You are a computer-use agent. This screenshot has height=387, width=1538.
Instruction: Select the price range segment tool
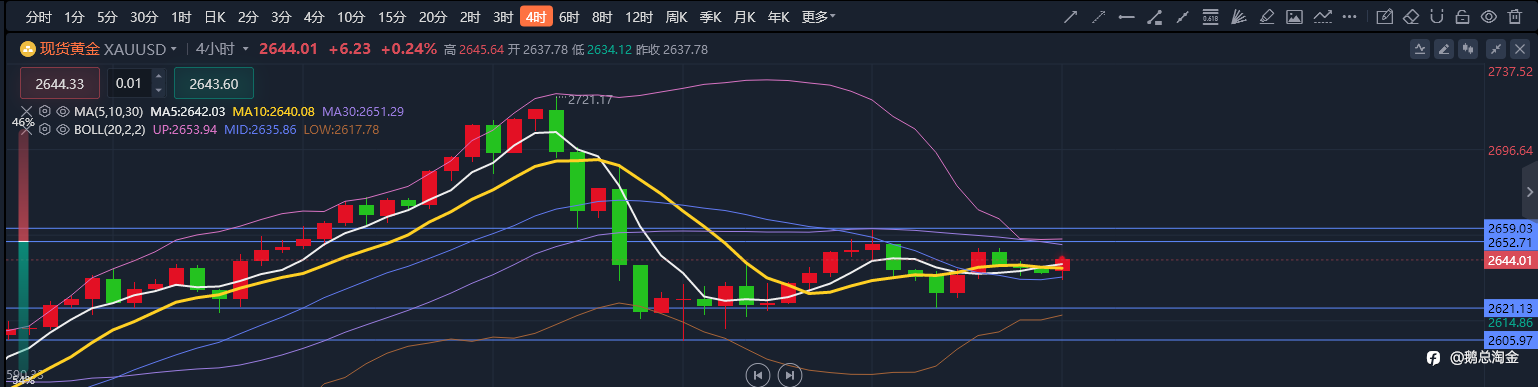pyautogui.click(x=1155, y=17)
